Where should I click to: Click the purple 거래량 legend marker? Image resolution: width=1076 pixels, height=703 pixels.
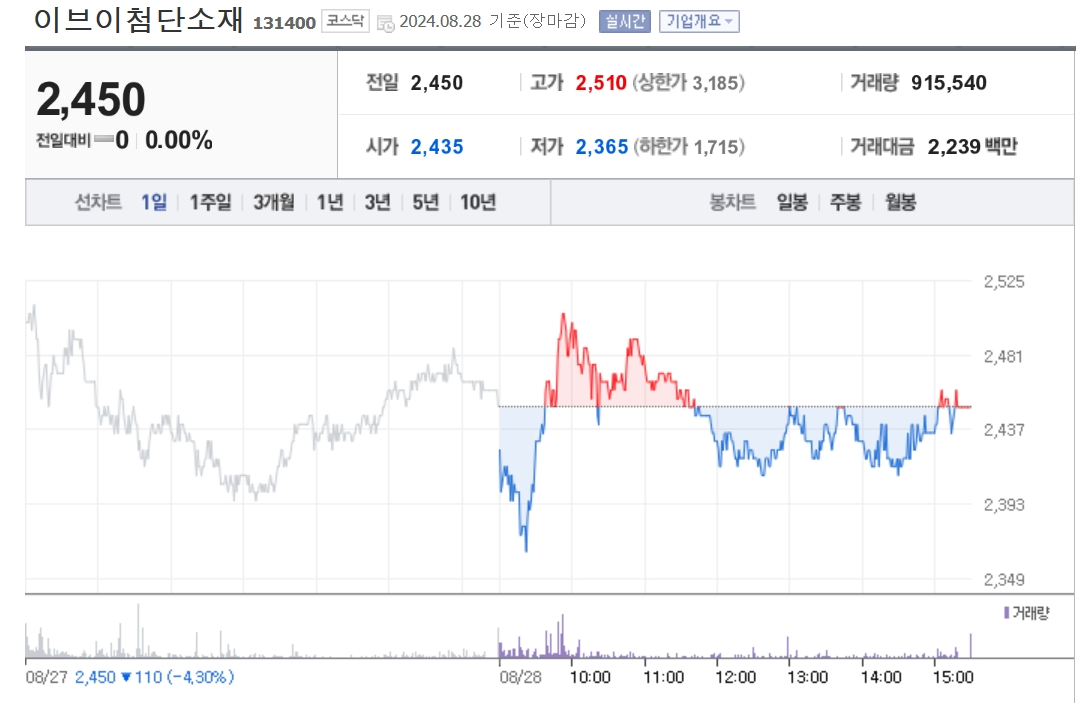[x=1006, y=612]
